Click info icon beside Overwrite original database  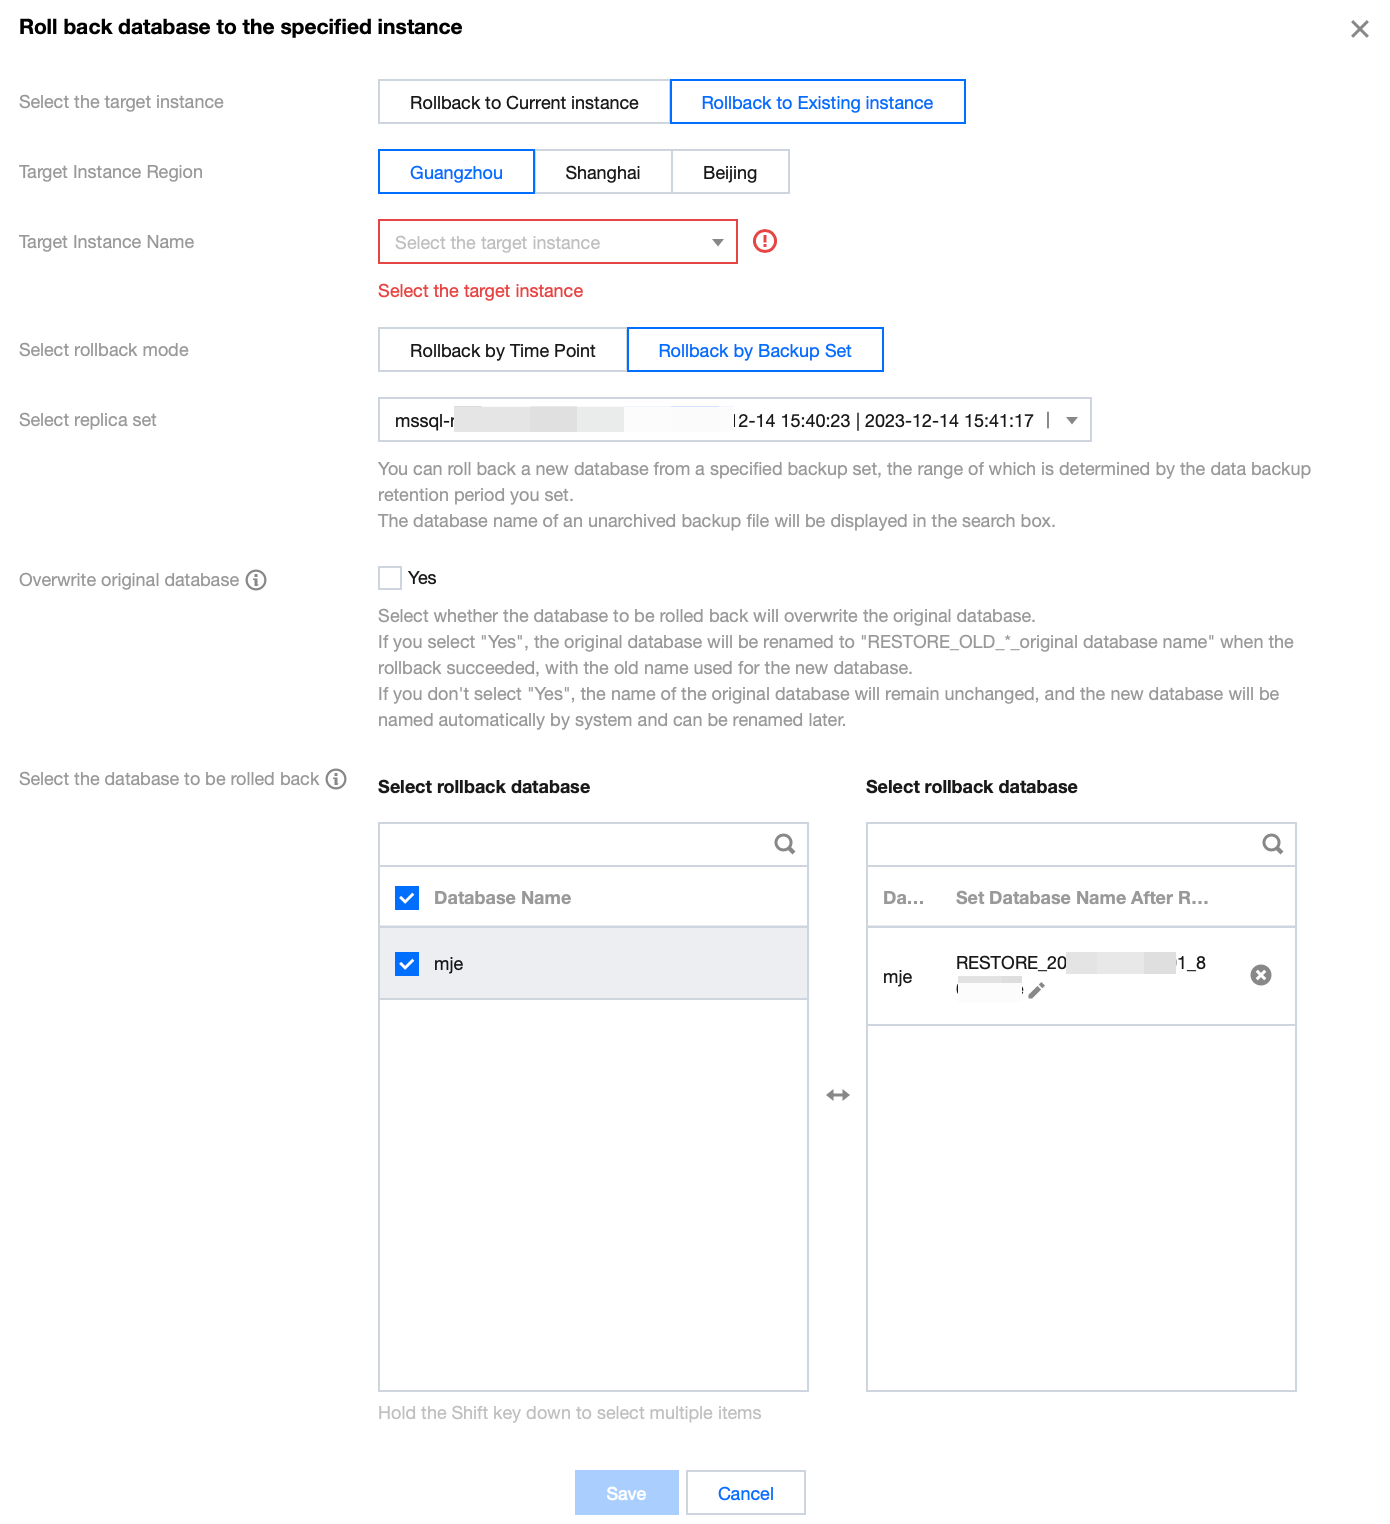[x=257, y=580]
